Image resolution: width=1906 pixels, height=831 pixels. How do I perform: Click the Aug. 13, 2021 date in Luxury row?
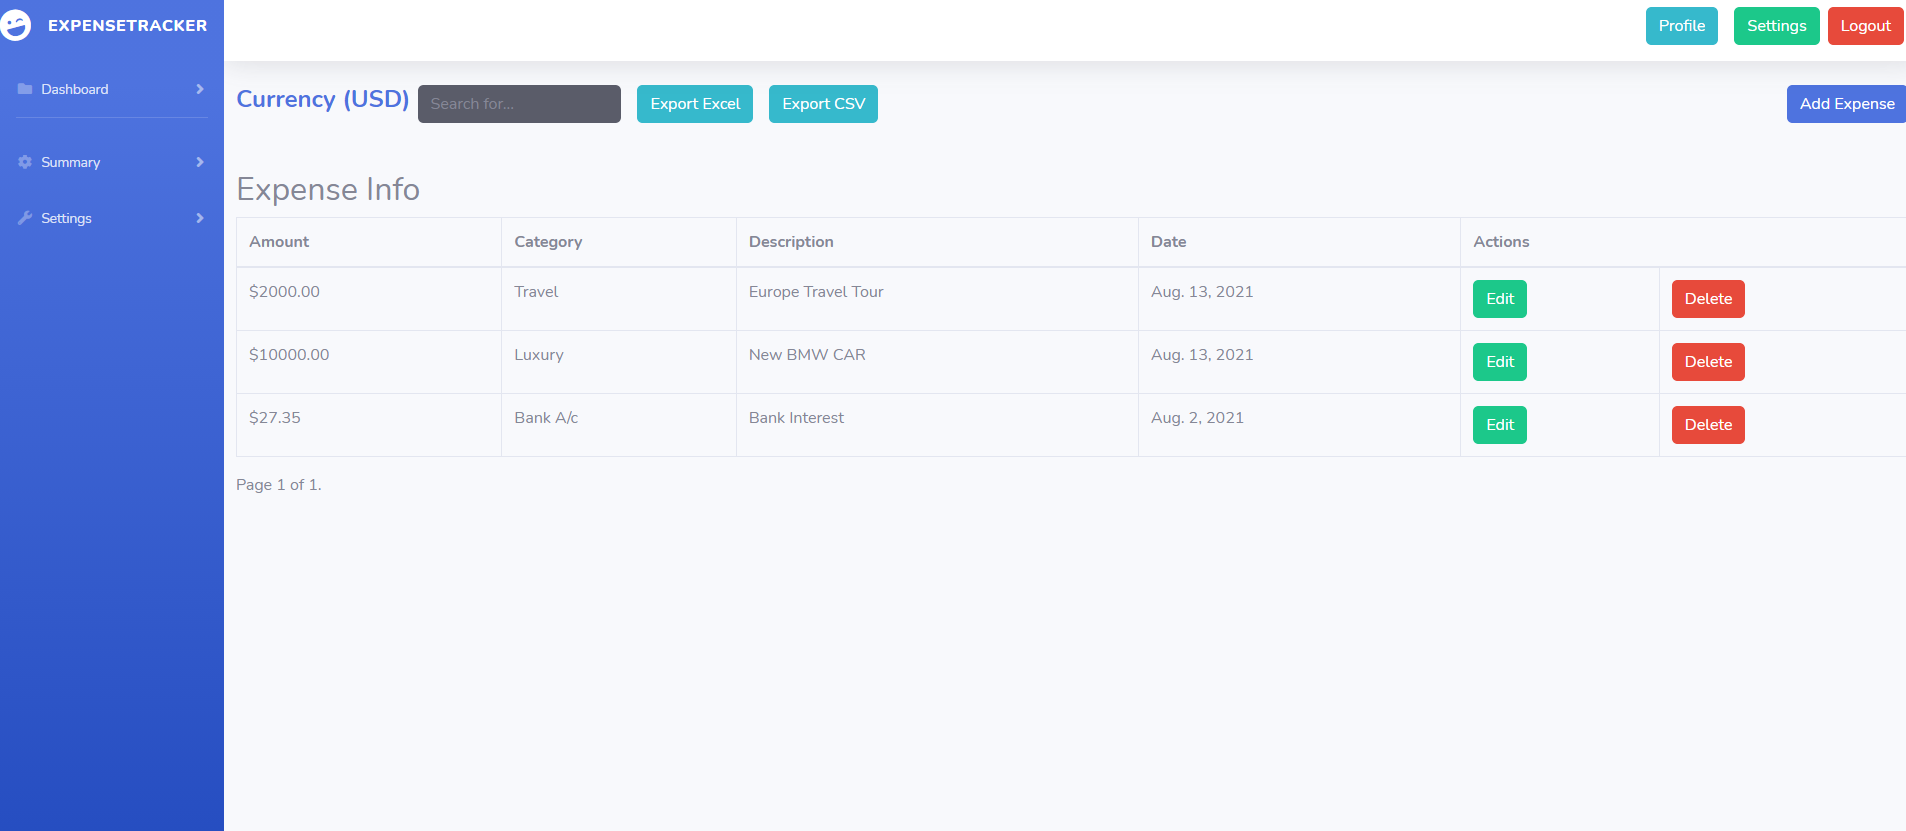pos(1202,355)
